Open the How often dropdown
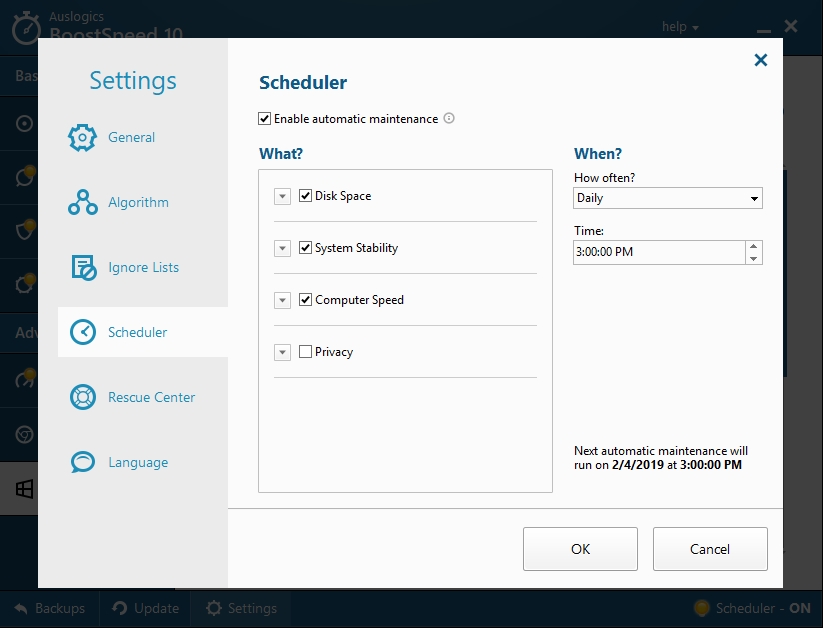 tap(668, 198)
